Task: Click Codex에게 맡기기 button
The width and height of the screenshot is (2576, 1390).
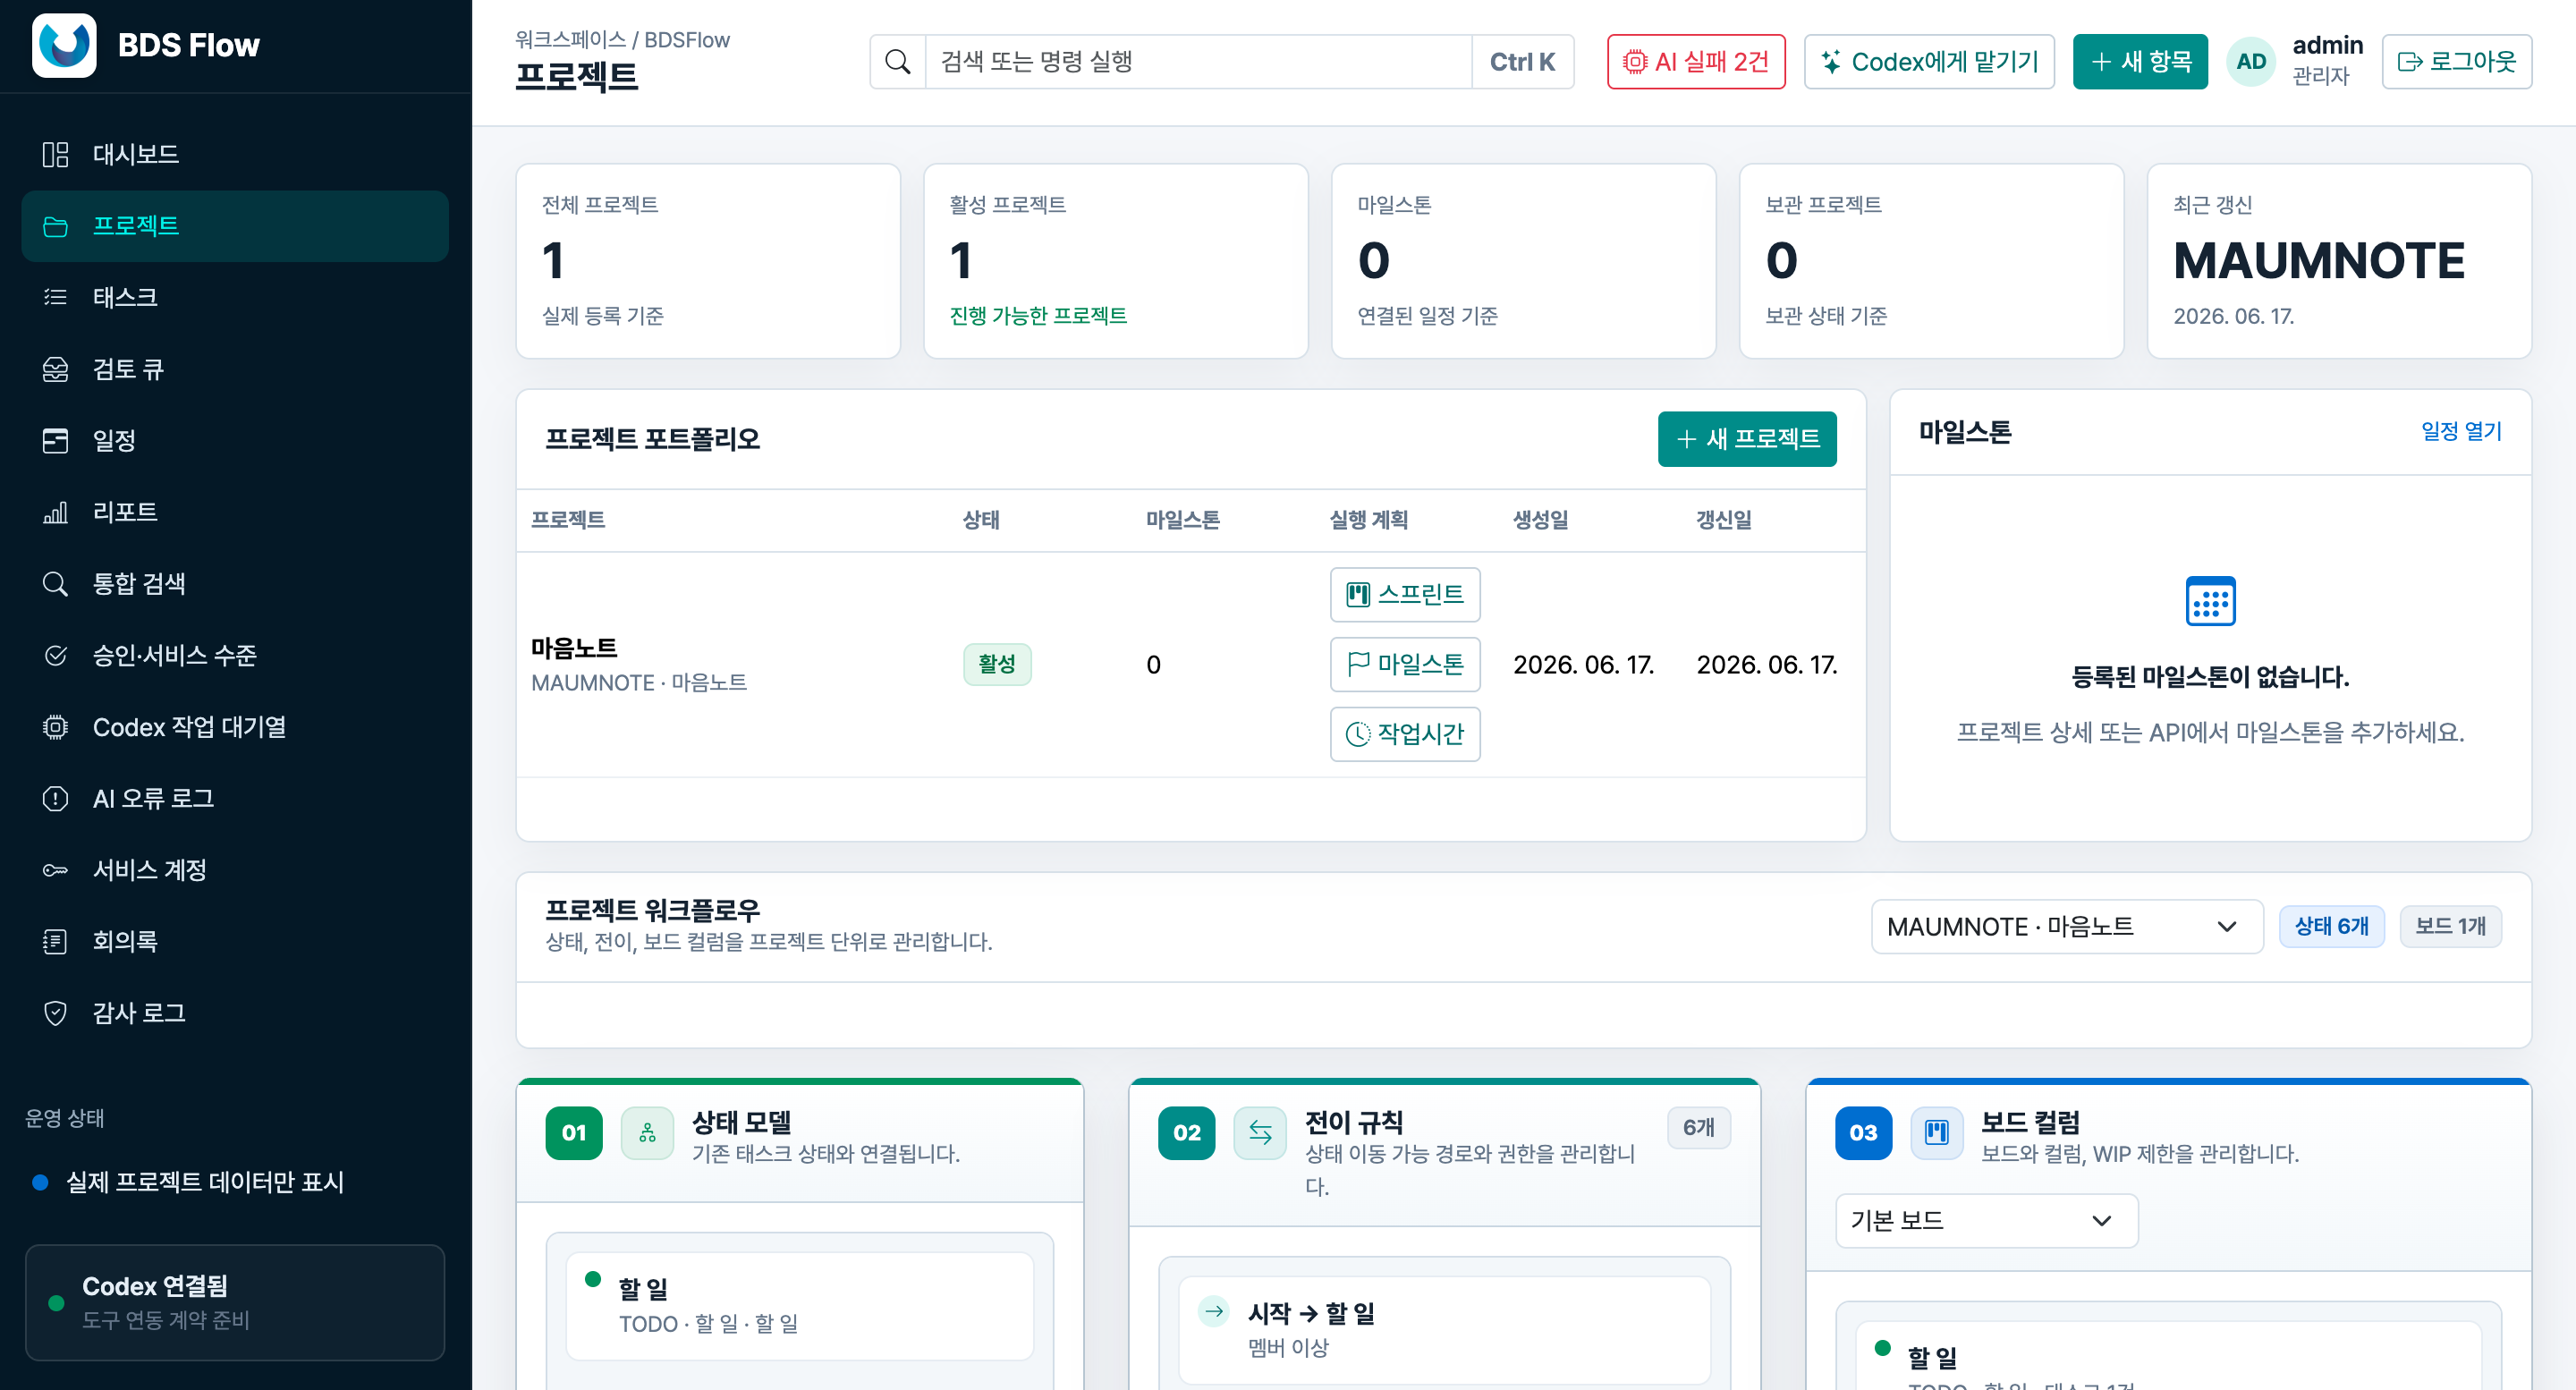Action: pos(1929,62)
